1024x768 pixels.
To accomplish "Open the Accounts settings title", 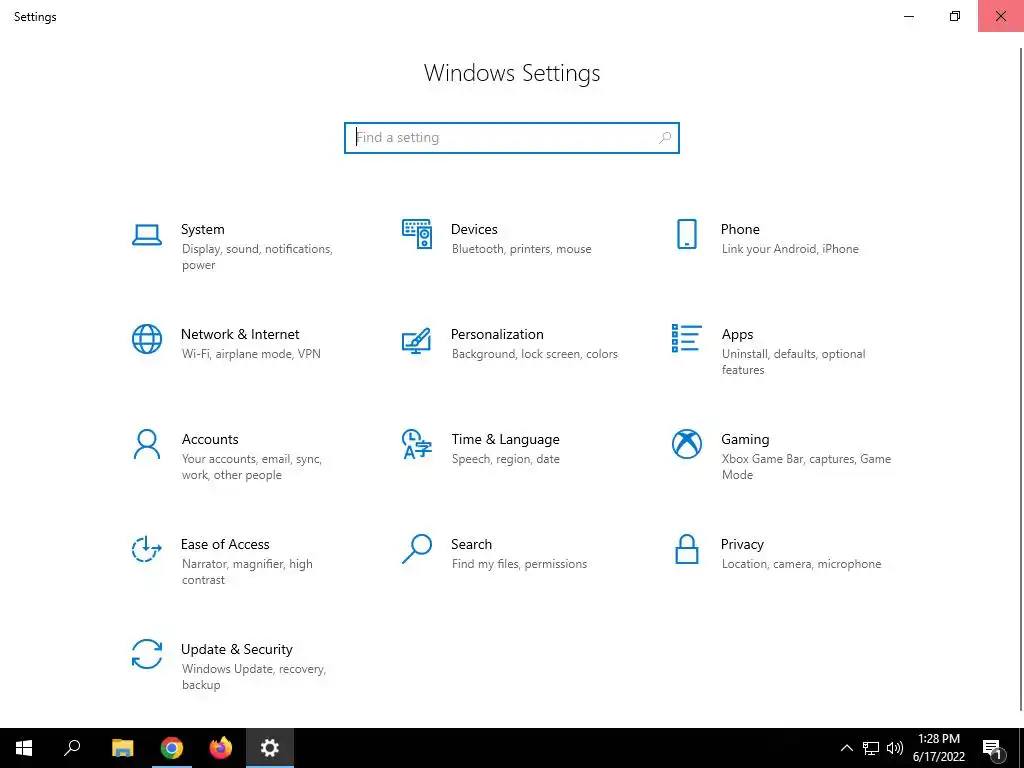I will pyautogui.click(x=210, y=440).
